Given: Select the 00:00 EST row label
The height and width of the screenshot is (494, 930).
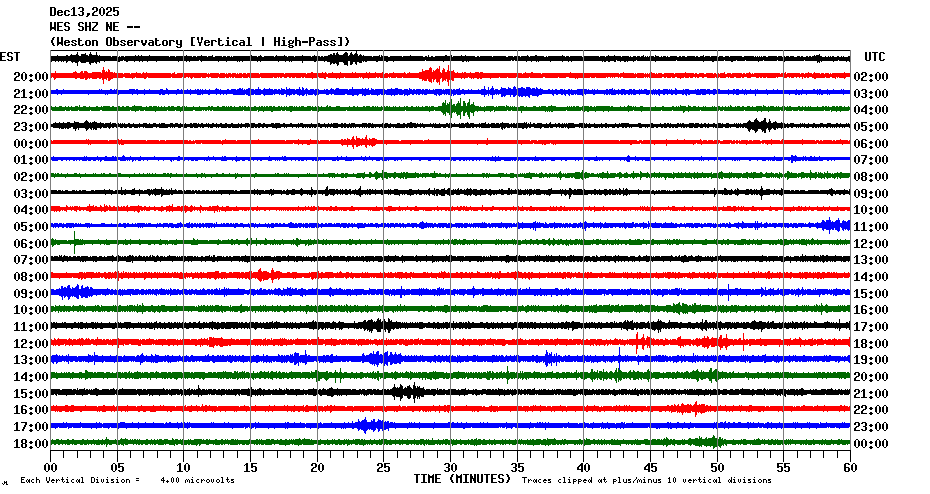Looking at the screenshot, I should pyautogui.click(x=31, y=143).
